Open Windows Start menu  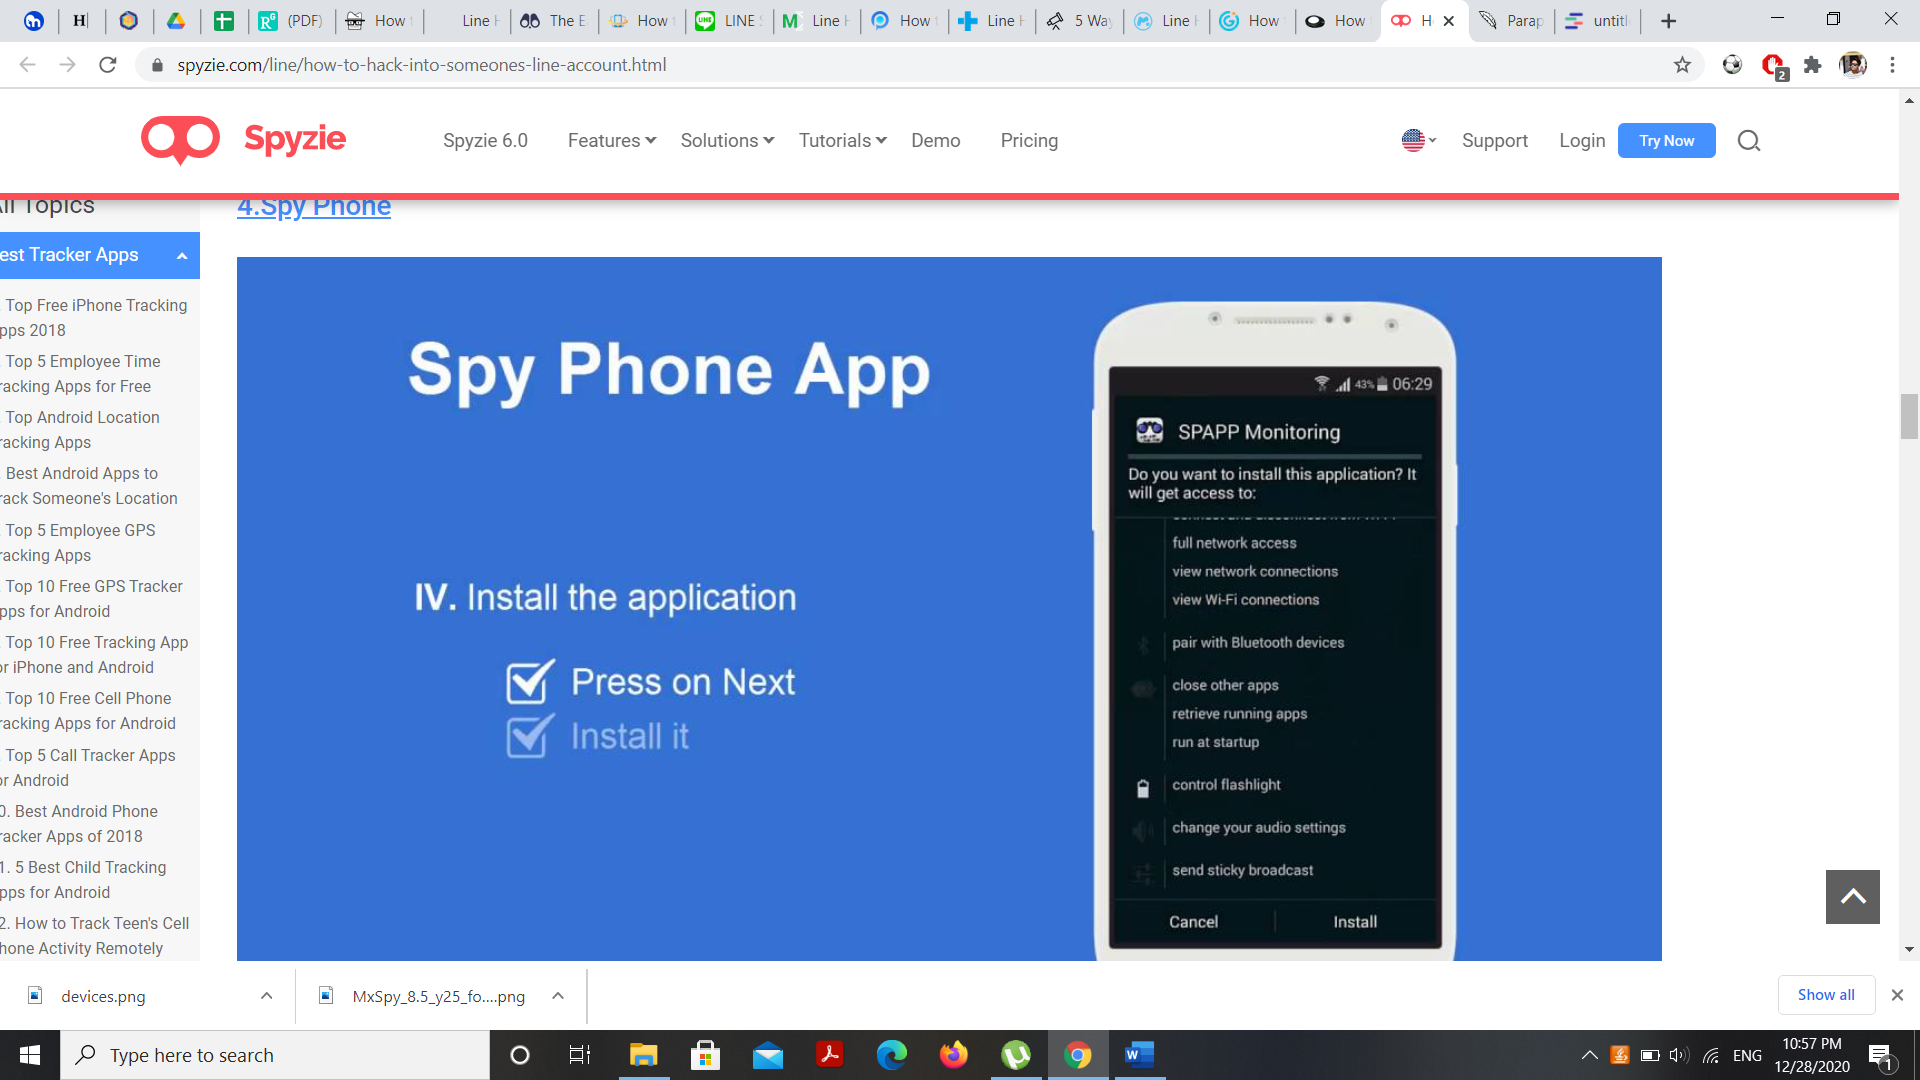[x=30, y=1055]
